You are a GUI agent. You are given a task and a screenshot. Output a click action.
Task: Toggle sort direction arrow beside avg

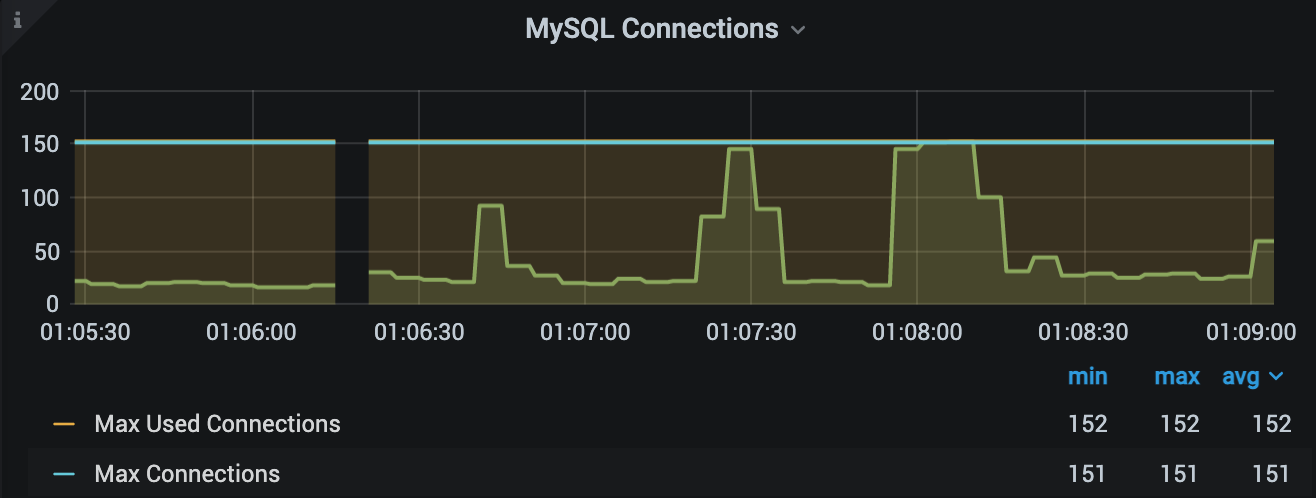1276,378
